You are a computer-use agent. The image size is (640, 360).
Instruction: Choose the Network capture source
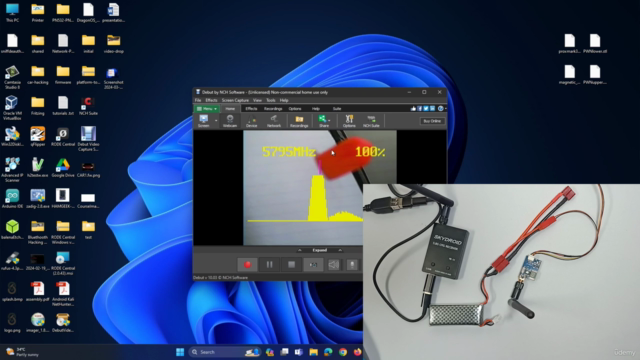(x=273, y=121)
